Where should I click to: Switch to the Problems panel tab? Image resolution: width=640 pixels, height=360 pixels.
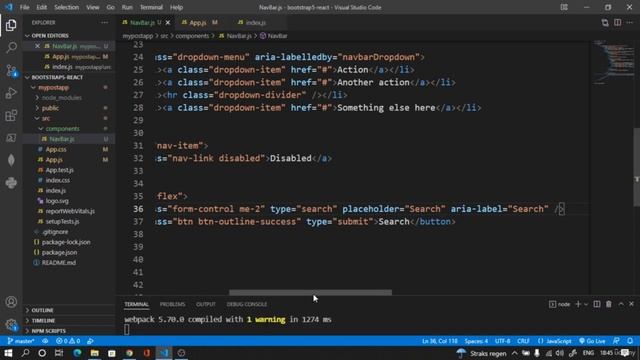[x=172, y=304]
